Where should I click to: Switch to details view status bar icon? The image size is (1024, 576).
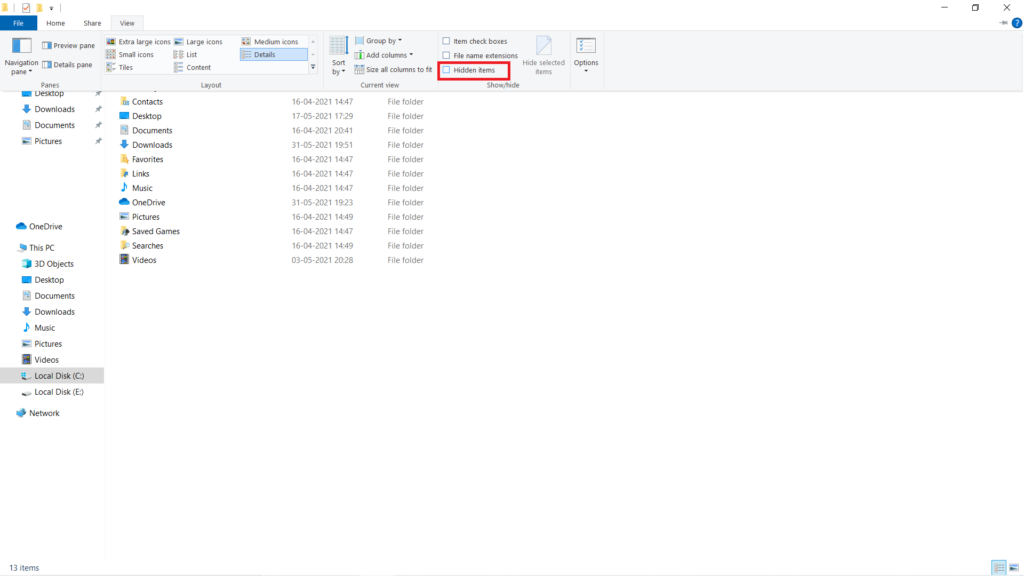(999, 568)
